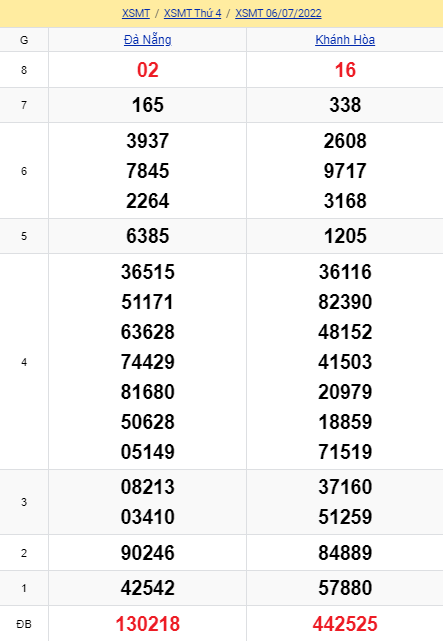Select Khánh Hòa prize 7 number 338

[x=345, y=105]
